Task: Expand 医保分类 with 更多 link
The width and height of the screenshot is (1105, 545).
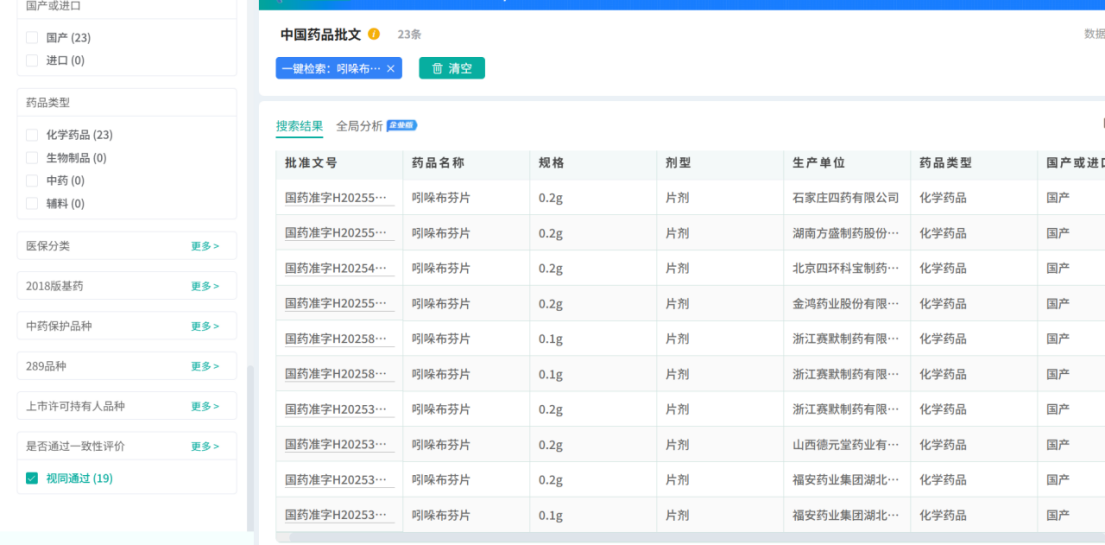Action: click(x=205, y=246)
